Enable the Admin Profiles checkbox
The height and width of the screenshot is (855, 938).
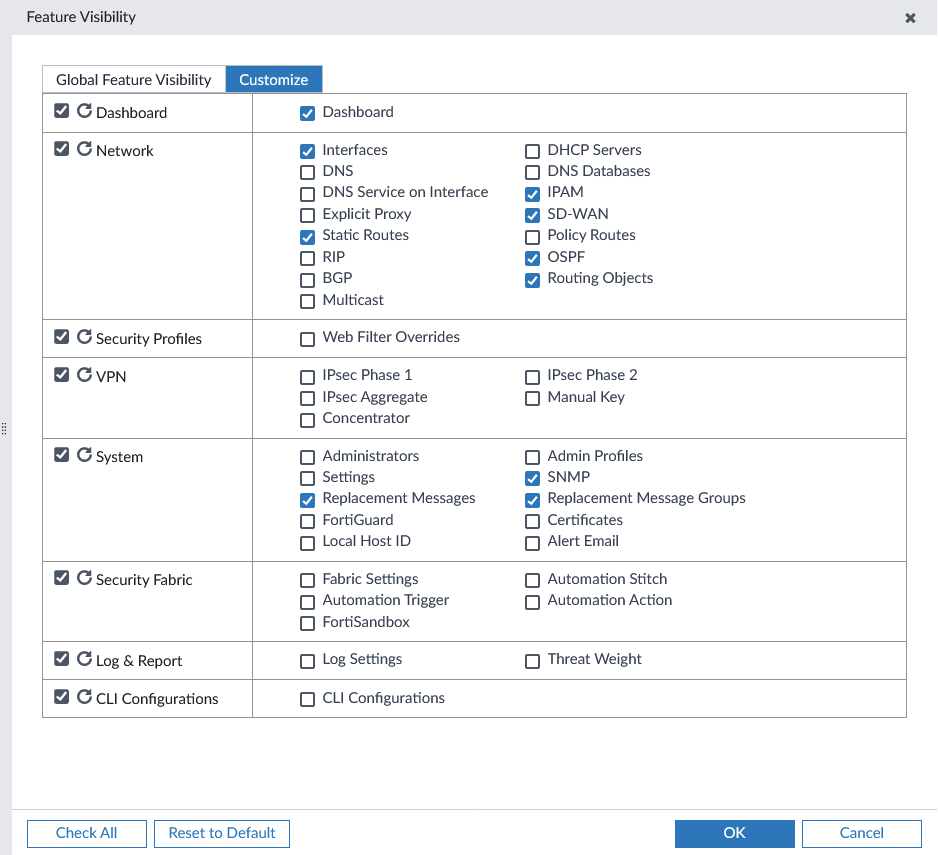tap(532, 458)
